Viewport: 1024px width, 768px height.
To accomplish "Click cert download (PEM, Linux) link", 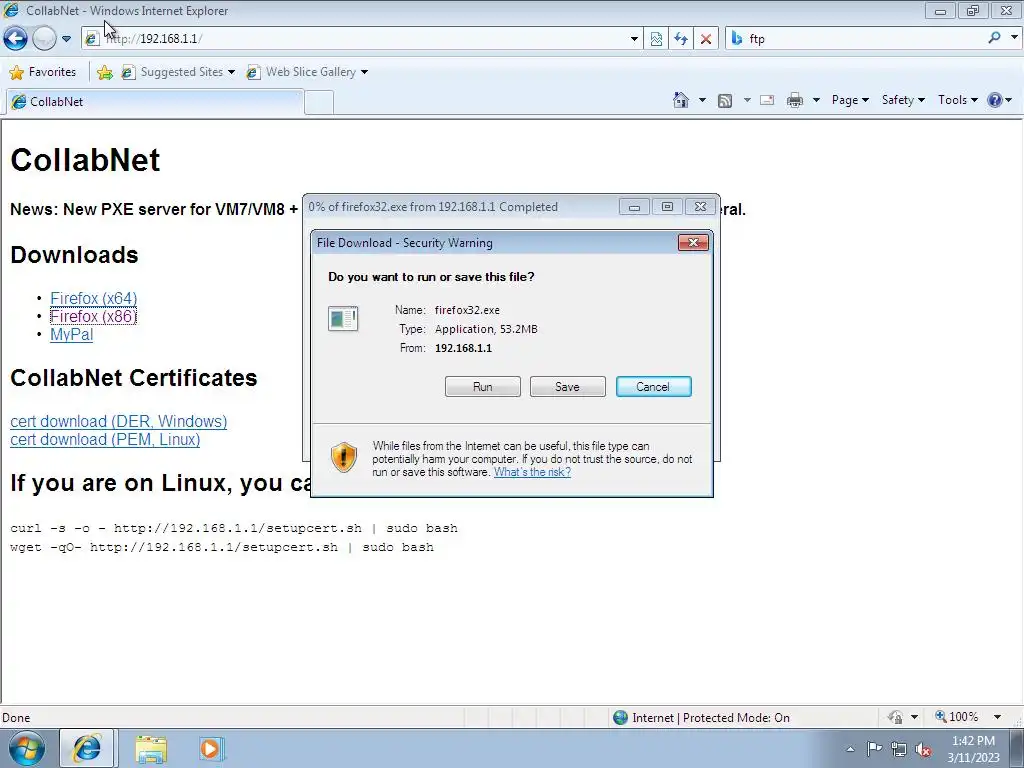I will 105,440.
